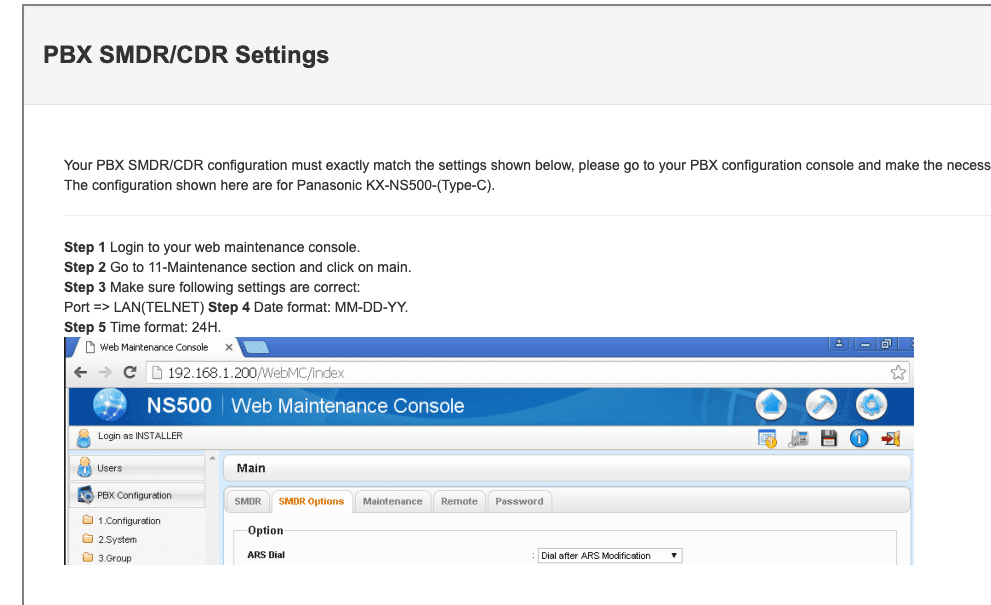Open the PBX Configuration sidebar section
This screenshot has height=605, width=991.
tap(137, 495)
